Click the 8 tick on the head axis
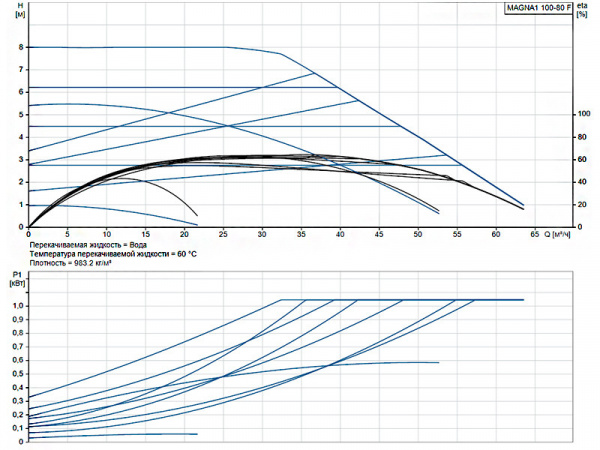 pyautogui.click(x=21, y=47)
